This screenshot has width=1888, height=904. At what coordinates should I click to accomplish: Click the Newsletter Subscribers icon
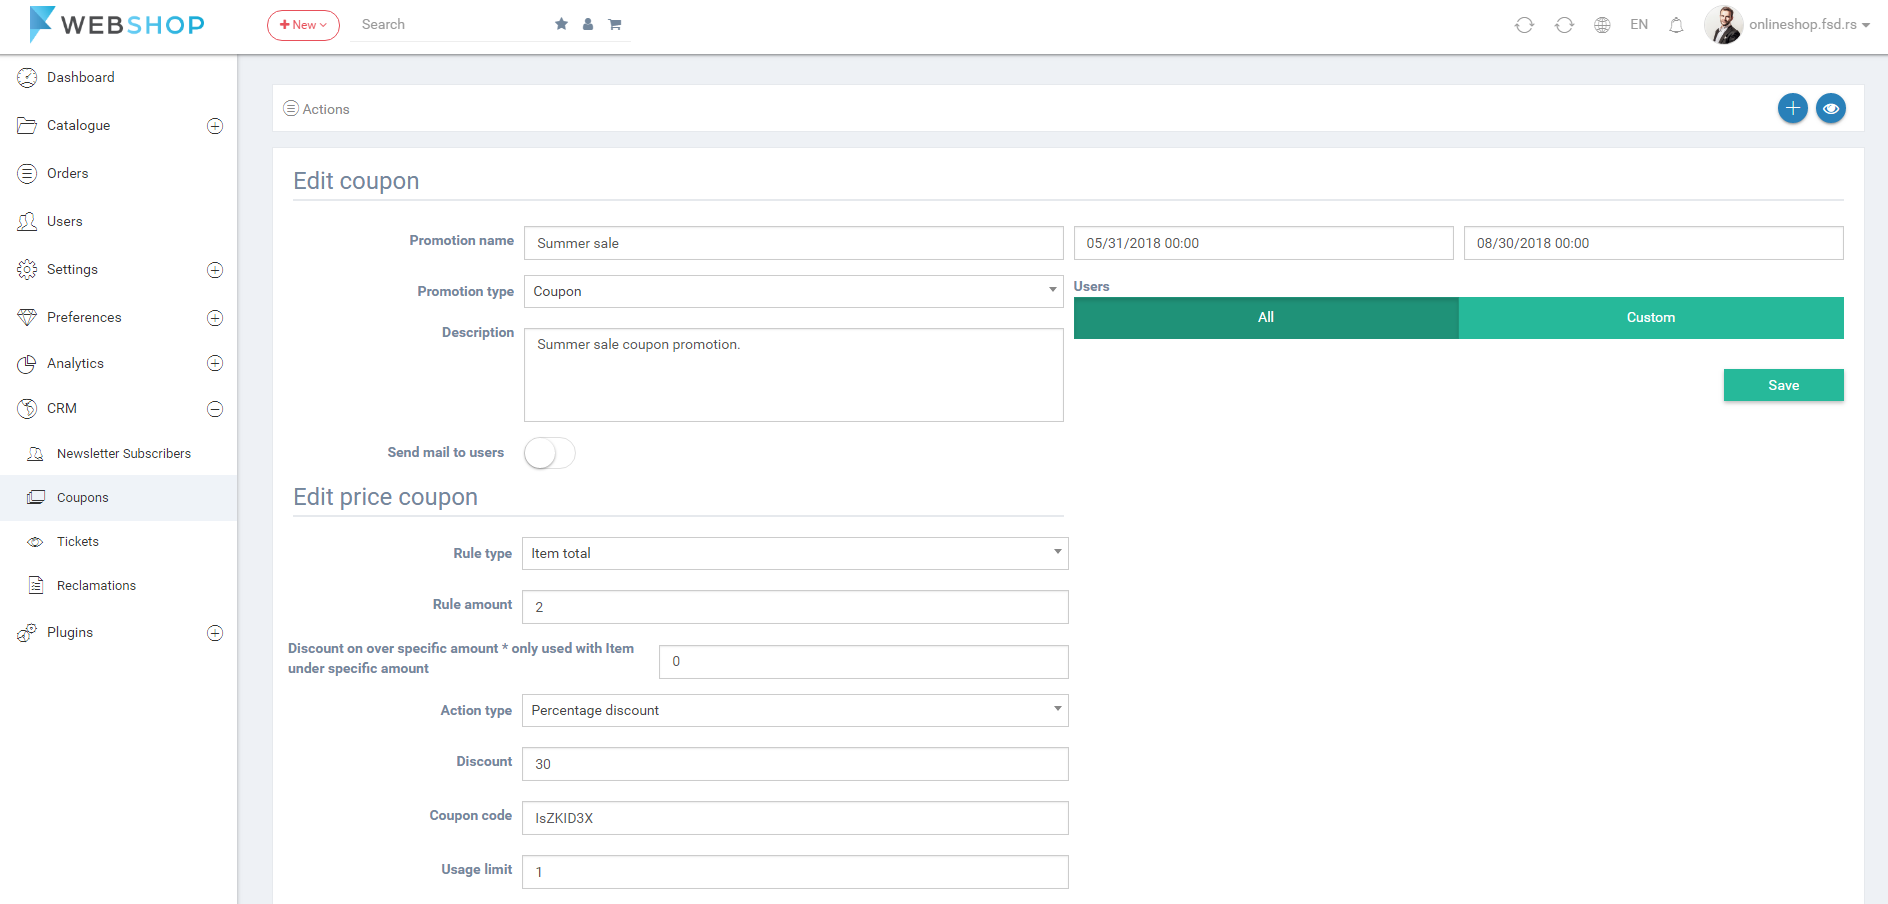point(36,453)
